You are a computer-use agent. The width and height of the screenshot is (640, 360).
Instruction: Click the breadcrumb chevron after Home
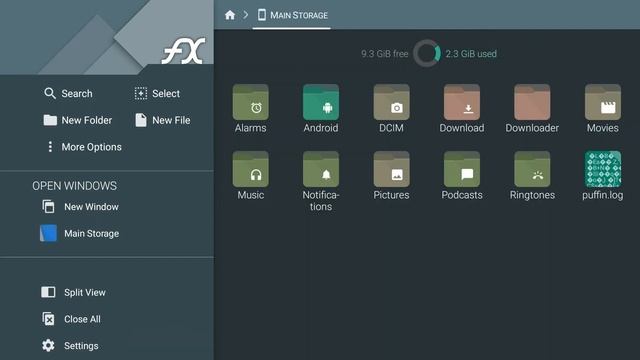click(x=246, y=15)
